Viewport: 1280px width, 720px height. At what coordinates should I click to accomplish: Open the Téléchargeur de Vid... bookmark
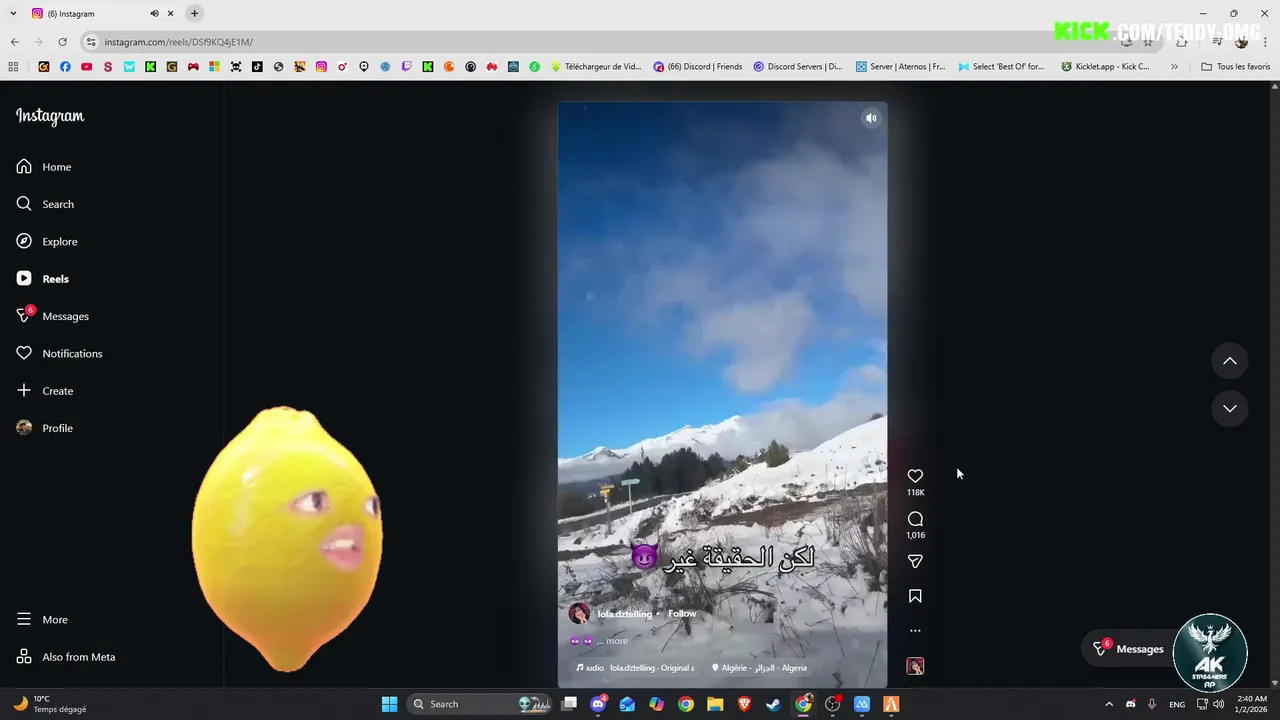click(x=596, y=67)
